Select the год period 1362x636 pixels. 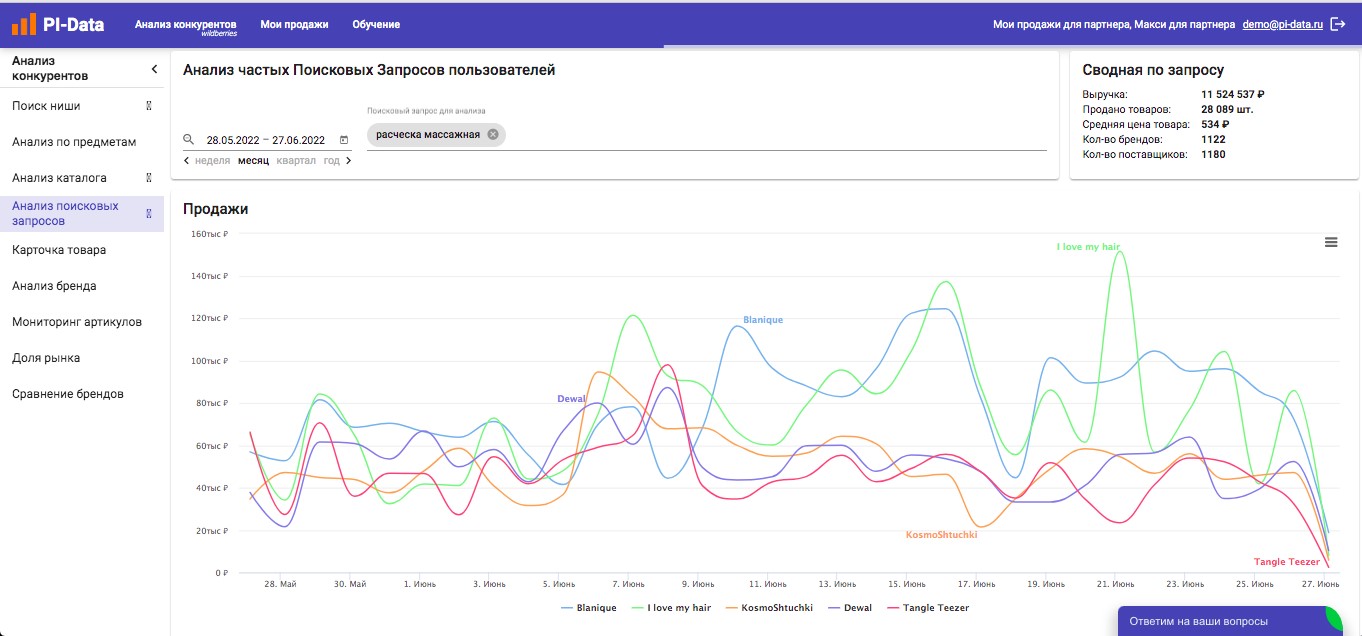(x=331, y=161)
